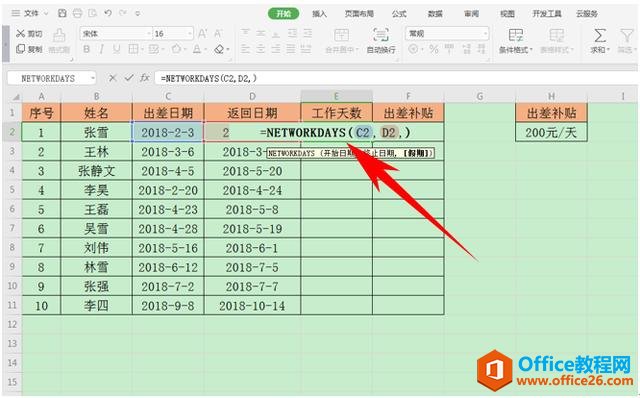Select the date cell 2018-6-12
The width and height of the screenshot is (640, 398).
pyautogui.click(x=168, y=267)
